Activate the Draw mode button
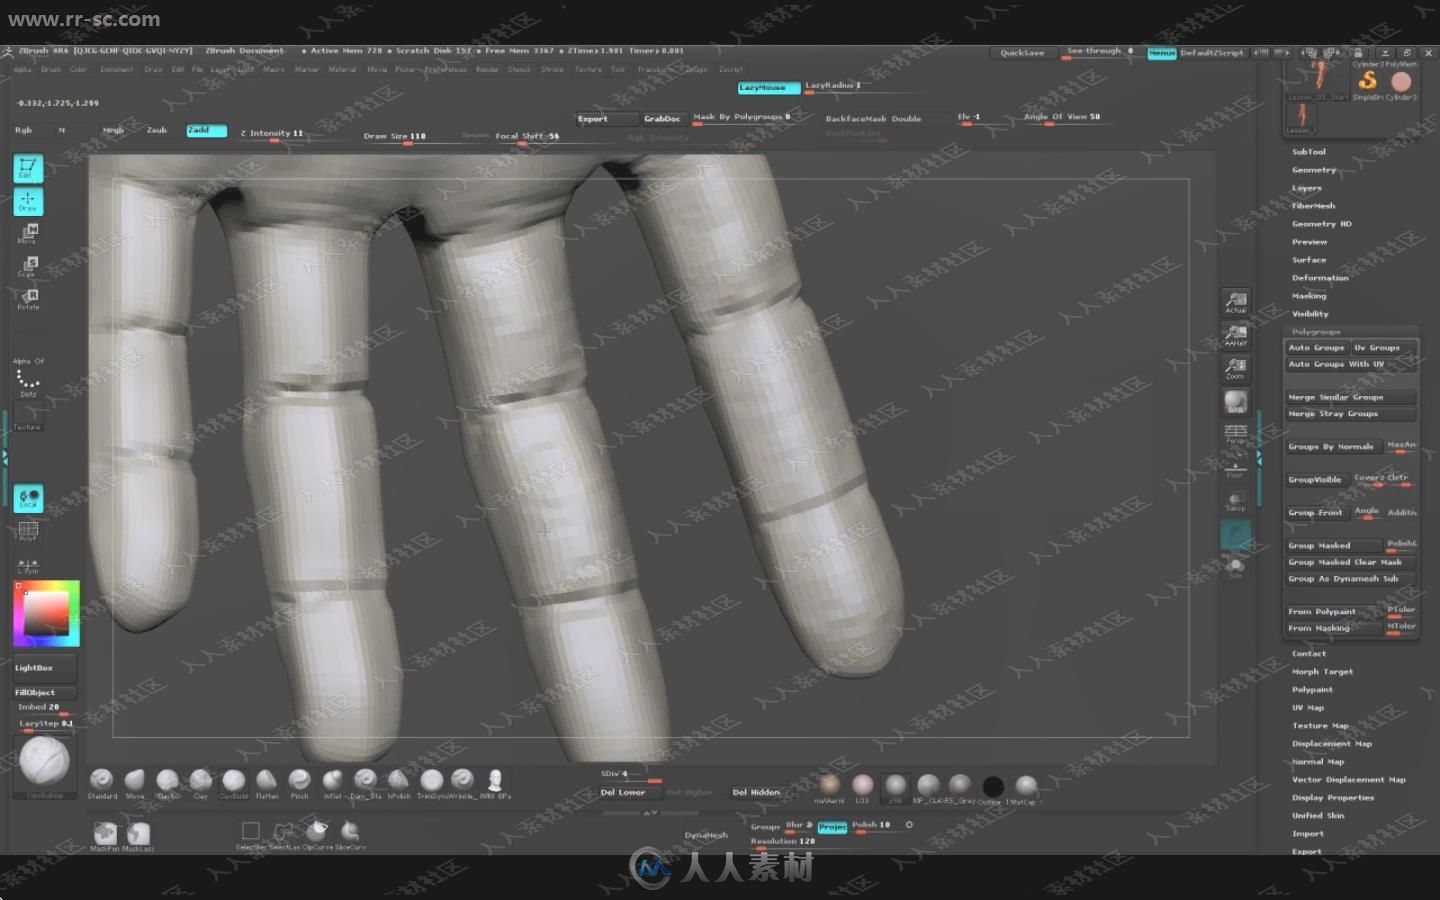Viewport: 1440px width, 900px height. pyautogui.click(x=28, y=201)
